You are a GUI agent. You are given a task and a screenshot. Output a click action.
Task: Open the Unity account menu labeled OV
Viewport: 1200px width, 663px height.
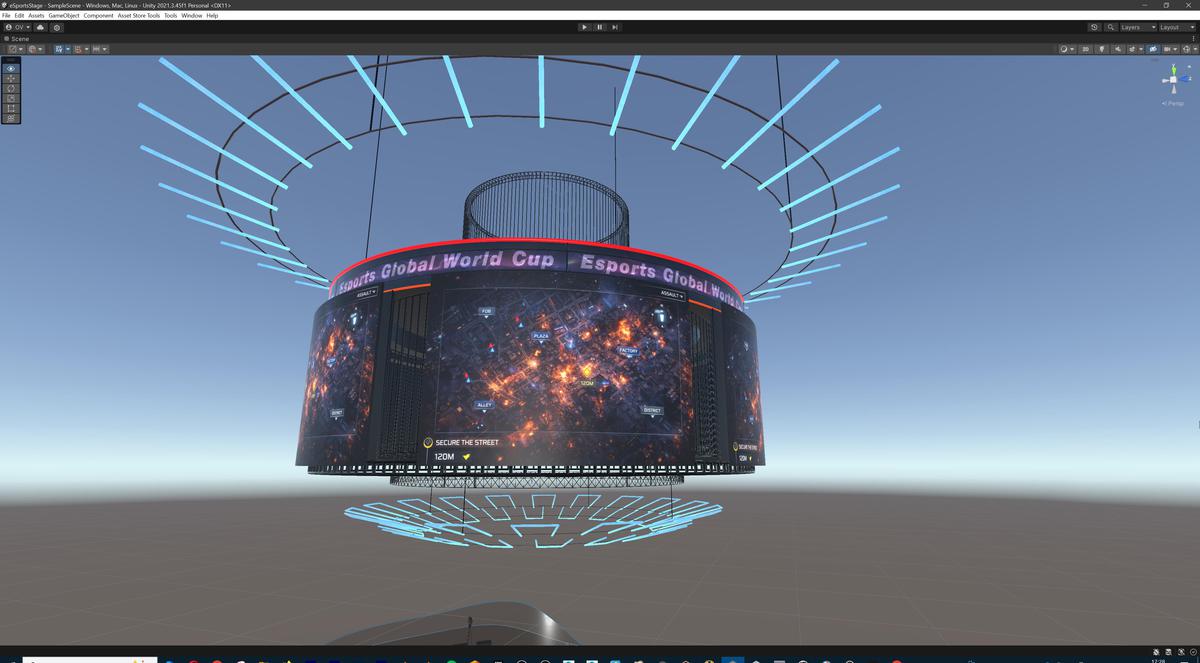pos(17,27)
